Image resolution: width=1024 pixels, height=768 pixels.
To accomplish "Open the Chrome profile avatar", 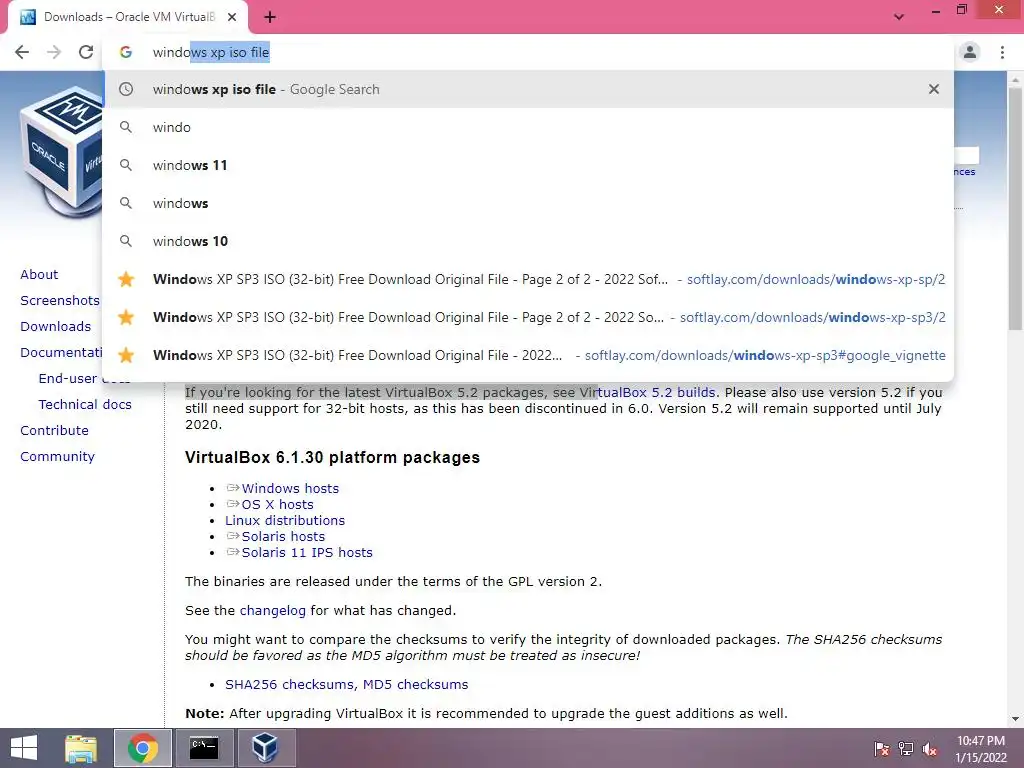I will click(970, 52).
